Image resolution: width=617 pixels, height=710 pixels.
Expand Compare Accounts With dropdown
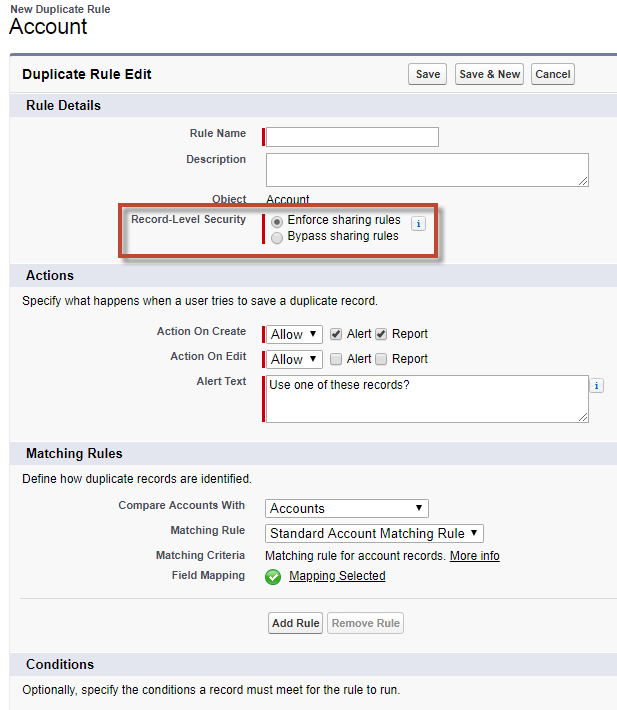(x=347, y=508)
